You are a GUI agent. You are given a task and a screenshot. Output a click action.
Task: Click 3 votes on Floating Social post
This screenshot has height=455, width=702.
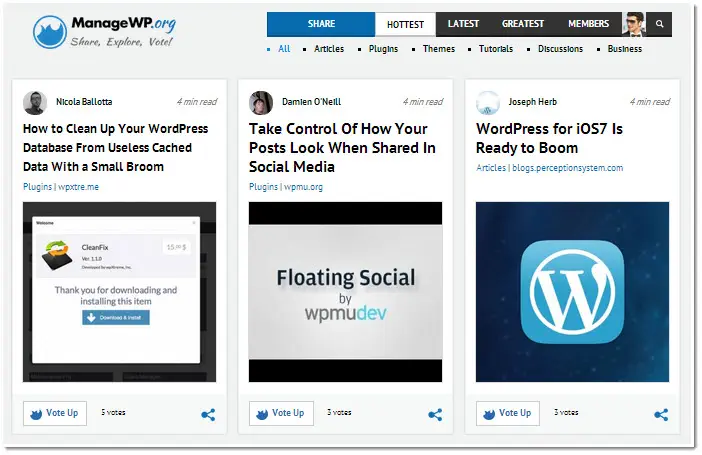(339, 412)
